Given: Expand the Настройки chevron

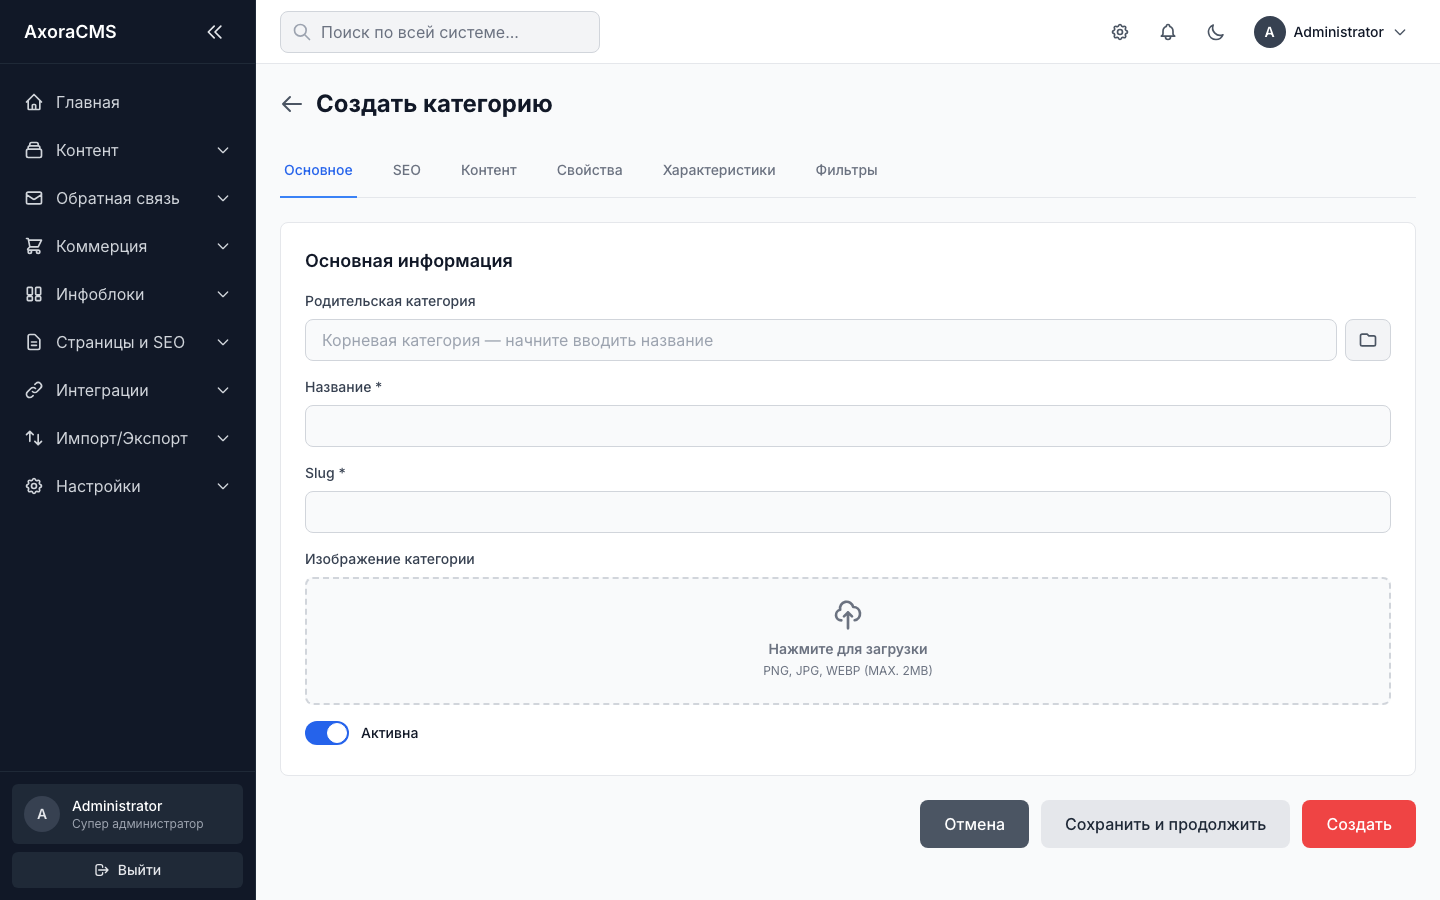Looking at the screenshot, I should click(223, 486).
